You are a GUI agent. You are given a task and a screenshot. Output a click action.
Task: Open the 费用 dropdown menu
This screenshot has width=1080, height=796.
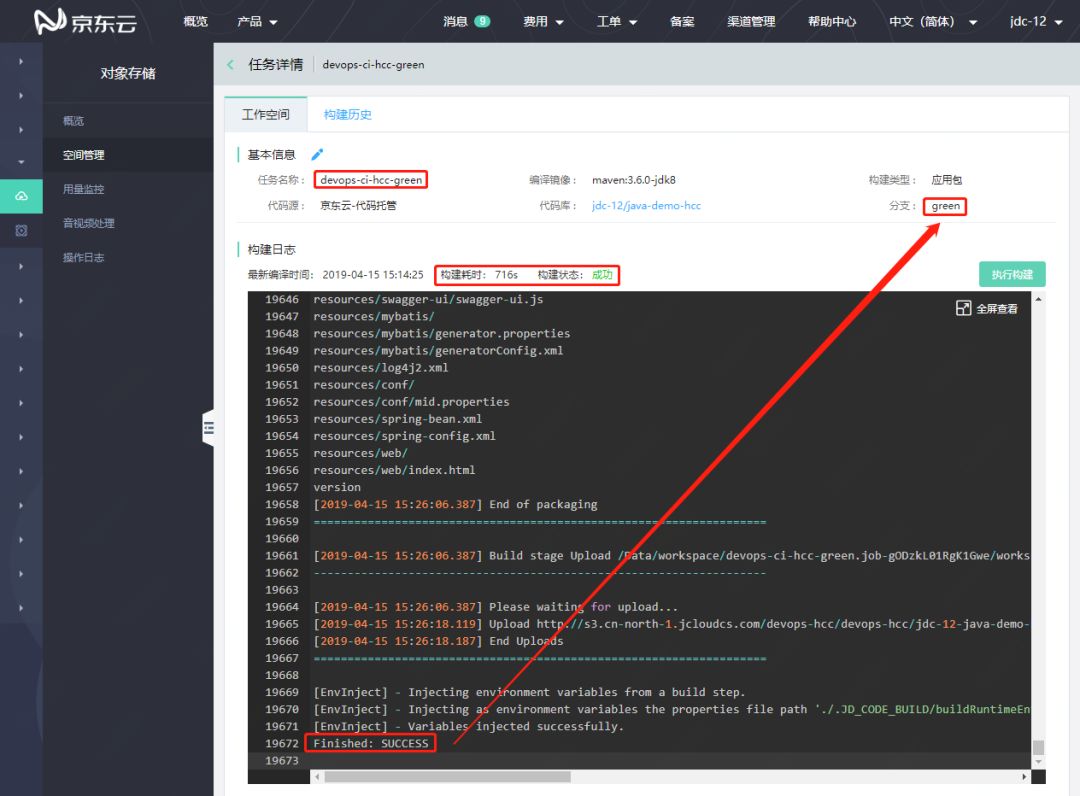tap(543, 21)
